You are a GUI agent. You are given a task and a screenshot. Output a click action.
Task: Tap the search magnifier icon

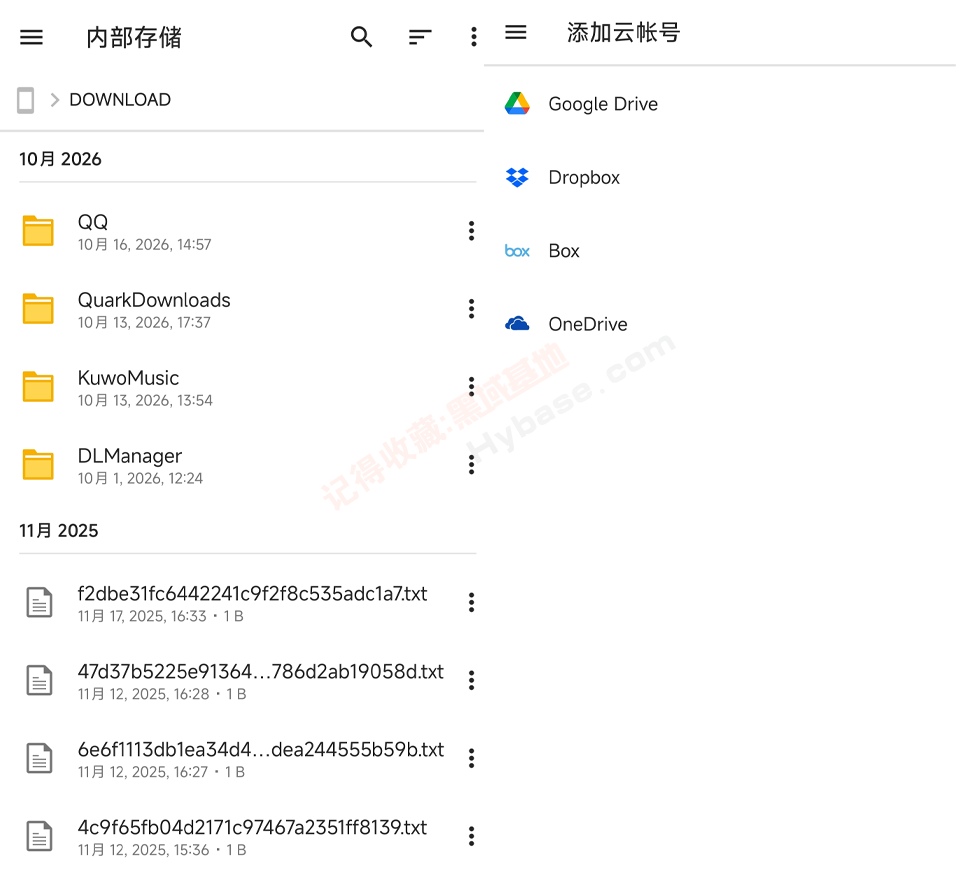pos(361,37)
